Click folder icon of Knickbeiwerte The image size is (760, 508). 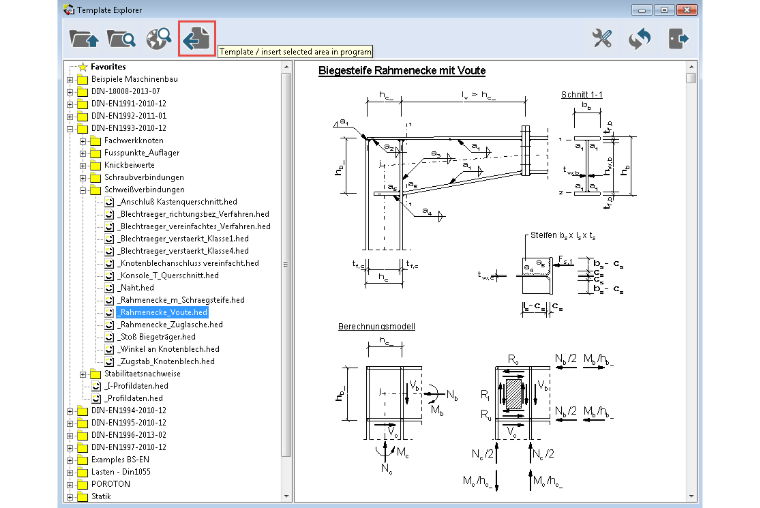click(x=96, y=165)
